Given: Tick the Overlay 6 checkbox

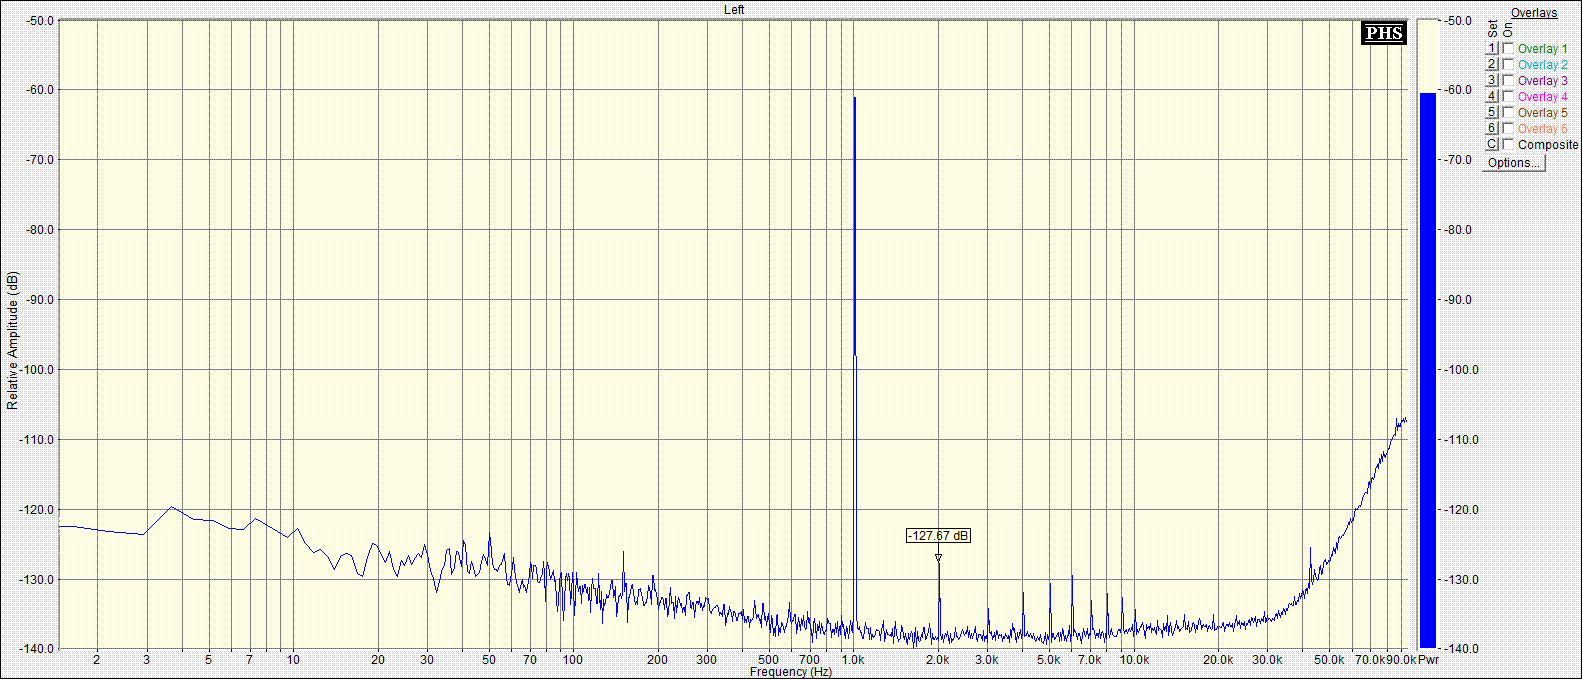Looking at the screenshot, I should pyautogui.click(x=1508, y=128).
